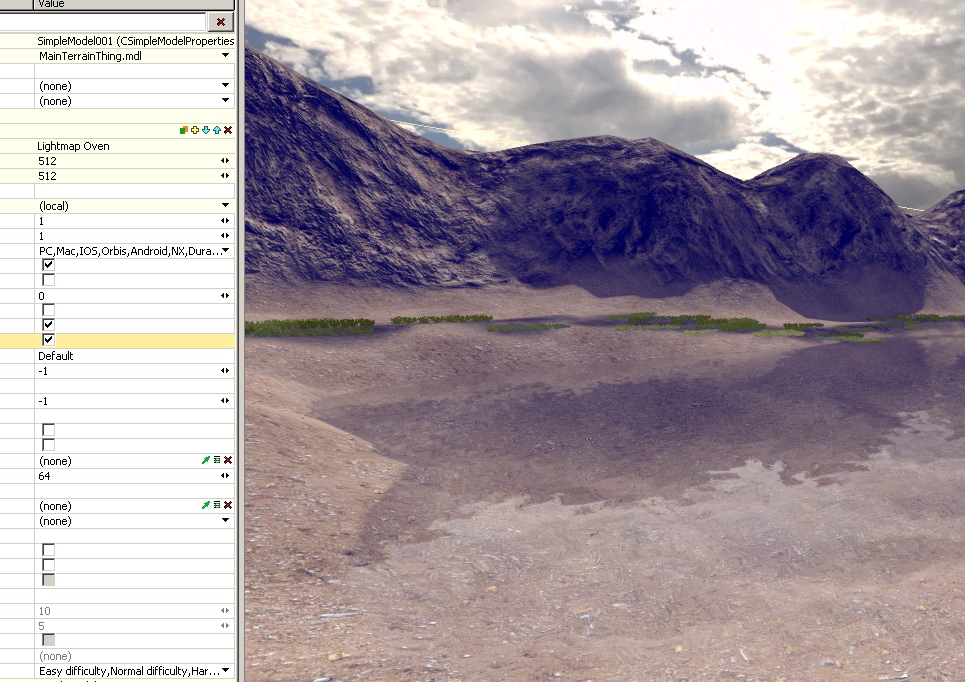Viewport: 965px width, 682px height.
Task: Open the (none) dropdown directly above the icon row
Action: click(225, 100)
